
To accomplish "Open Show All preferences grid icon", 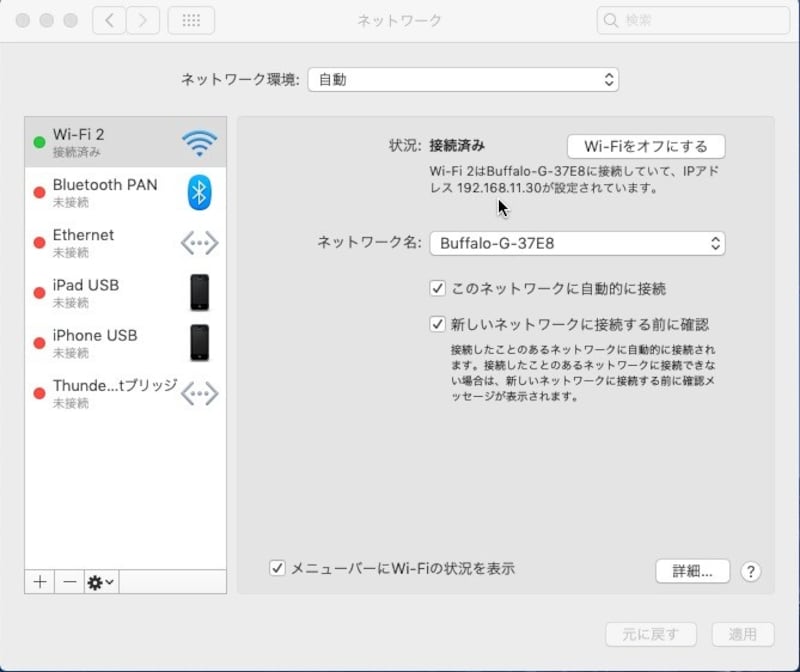I will (191, 20).
